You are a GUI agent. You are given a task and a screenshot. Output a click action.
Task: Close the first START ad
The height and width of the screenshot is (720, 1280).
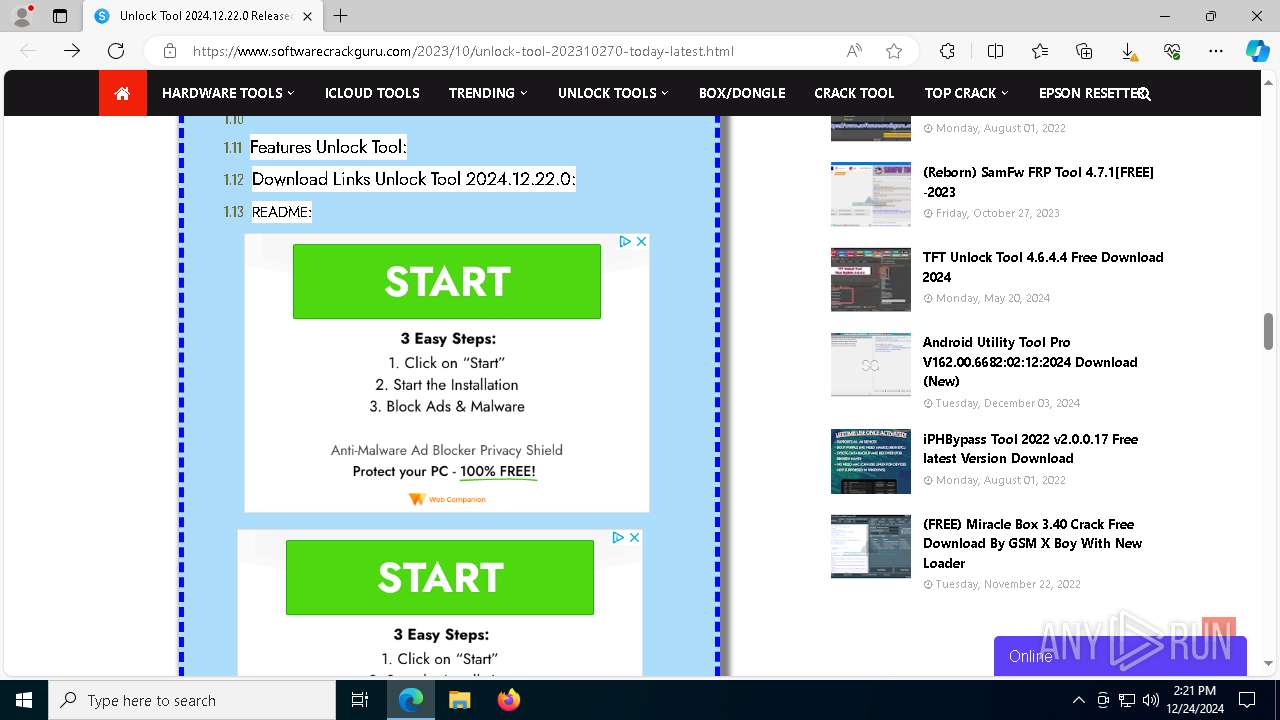point(642,241)
